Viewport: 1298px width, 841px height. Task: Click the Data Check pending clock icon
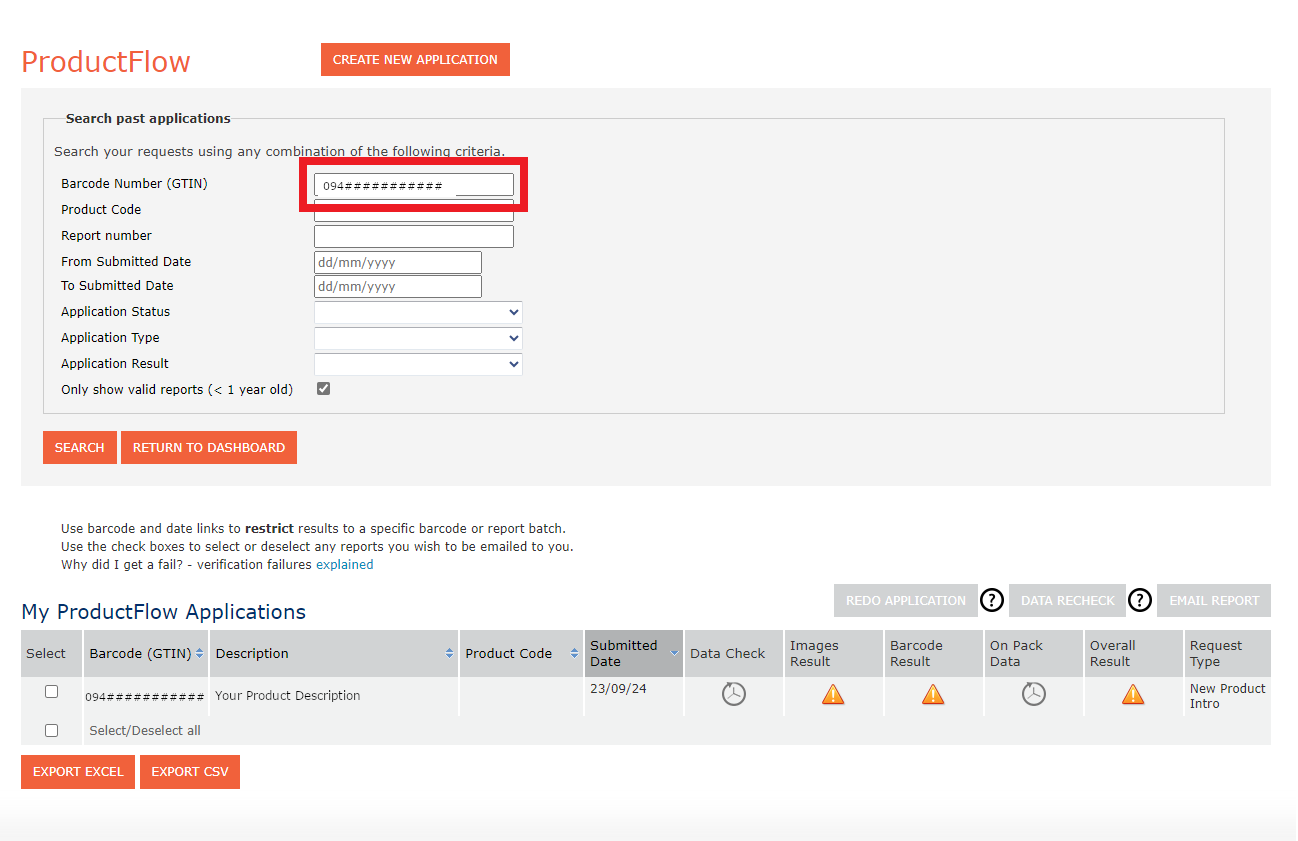tap(734, 694)
